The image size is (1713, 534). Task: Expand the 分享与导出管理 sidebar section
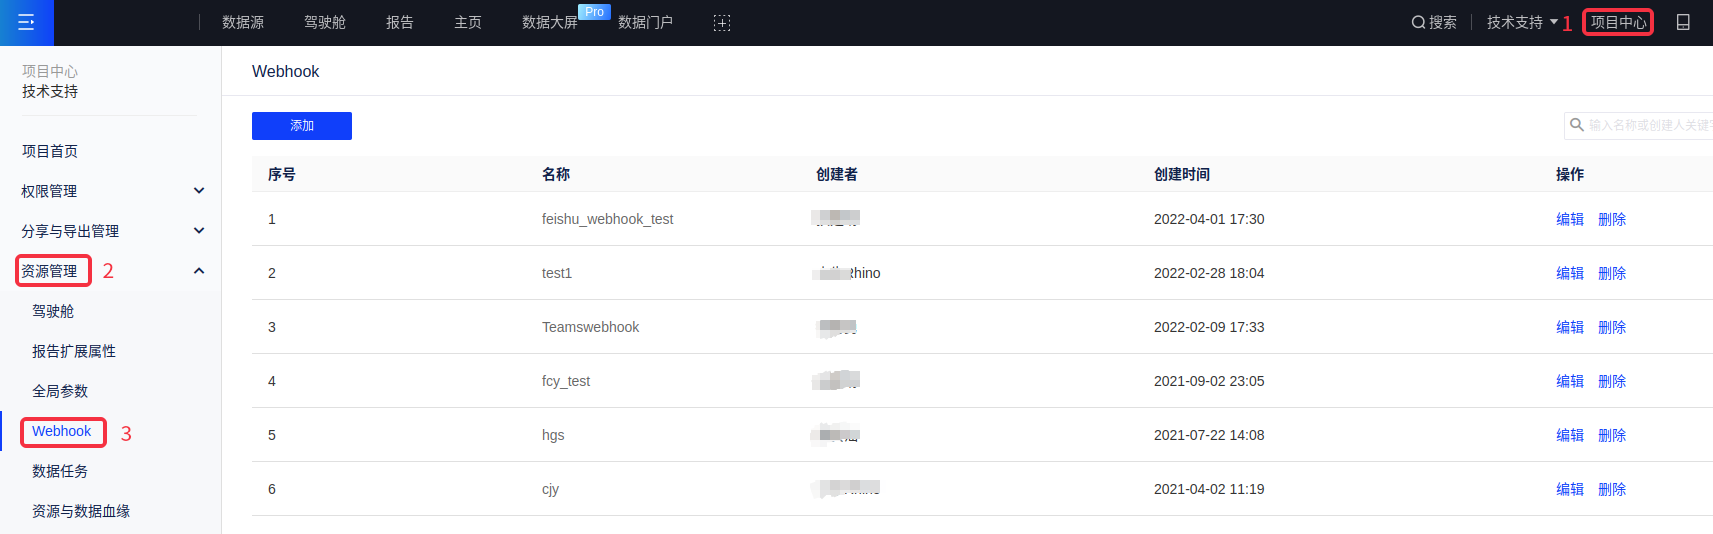click(x=199, y=231)
